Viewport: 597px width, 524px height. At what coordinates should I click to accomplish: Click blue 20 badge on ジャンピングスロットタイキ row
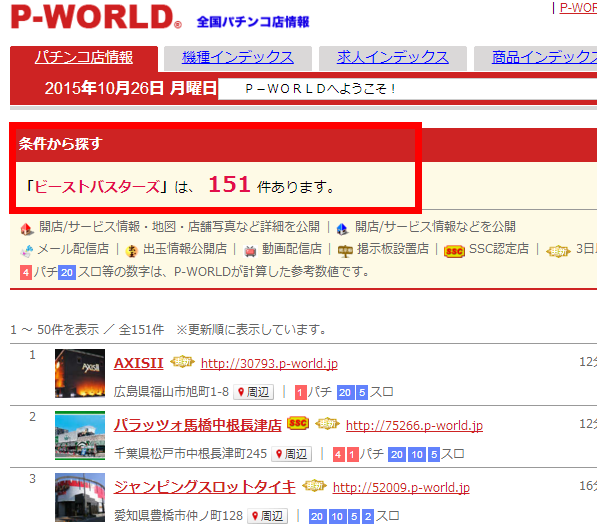[317, 517]
